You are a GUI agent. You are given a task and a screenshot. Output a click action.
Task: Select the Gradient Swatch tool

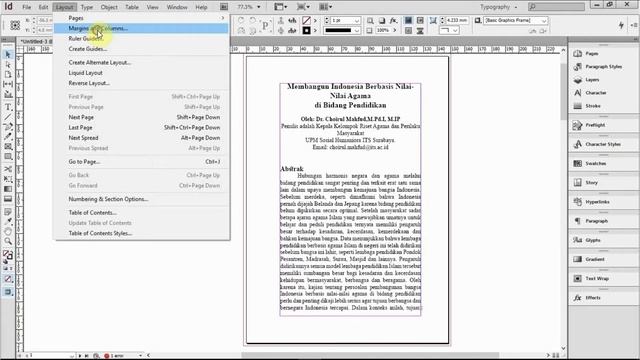(8, 189)
